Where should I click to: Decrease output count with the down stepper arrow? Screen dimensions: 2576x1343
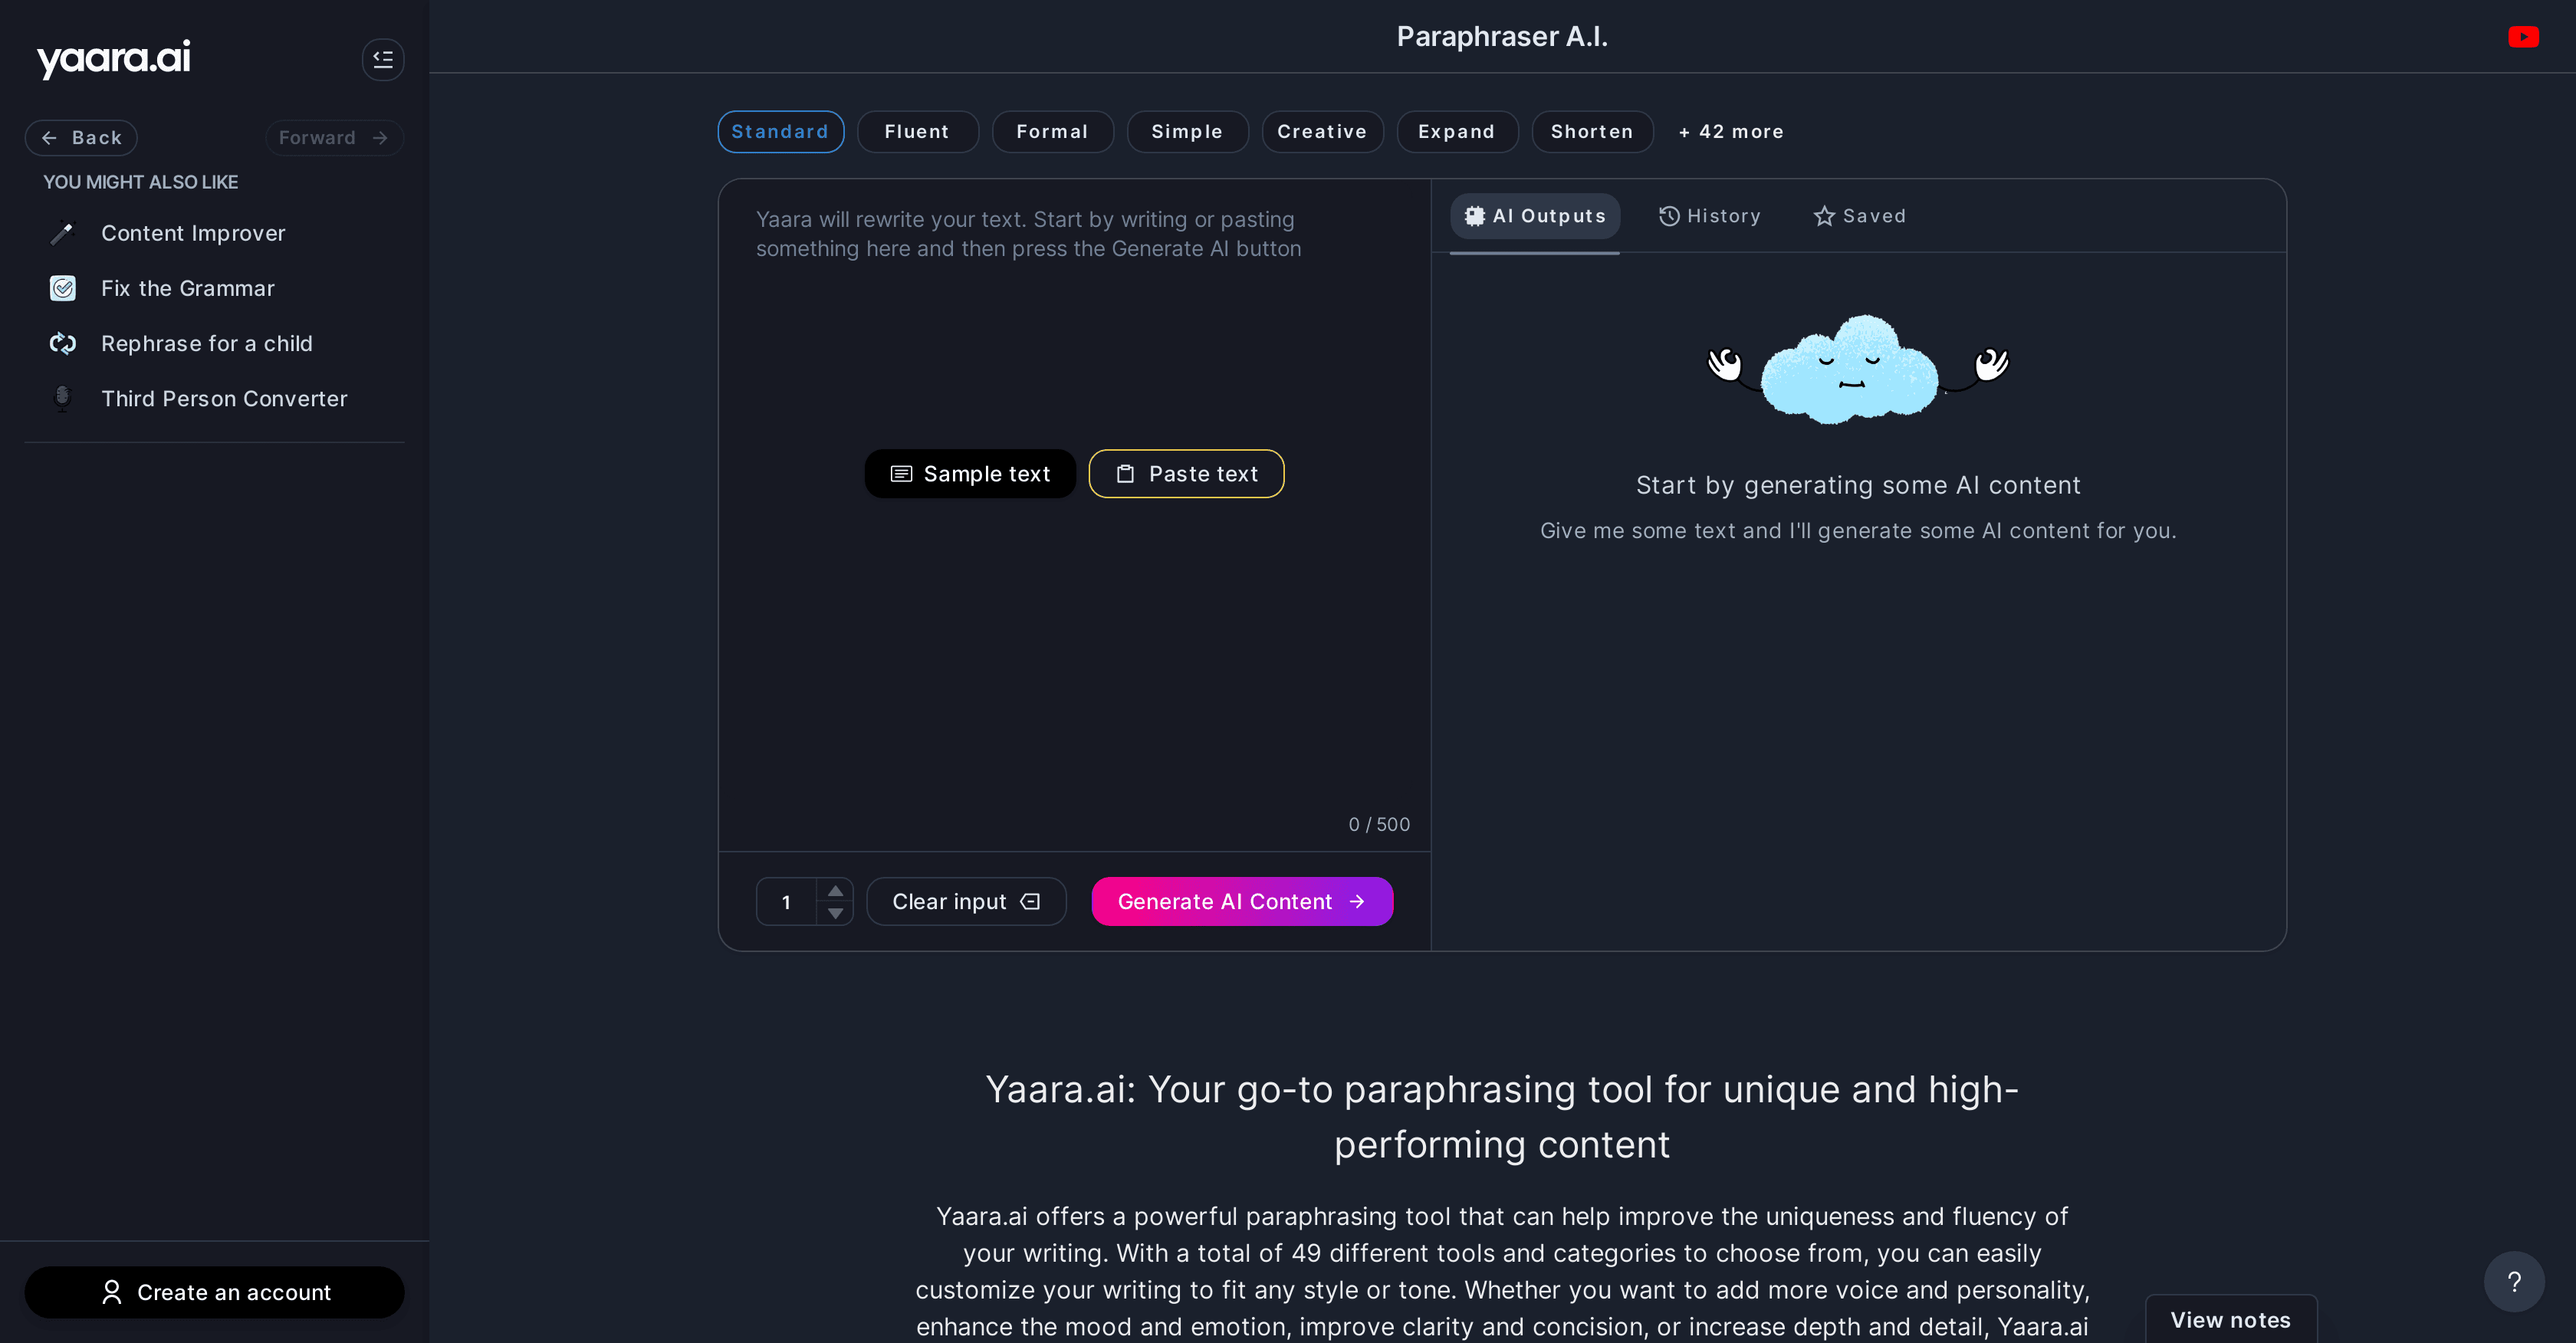836,913
